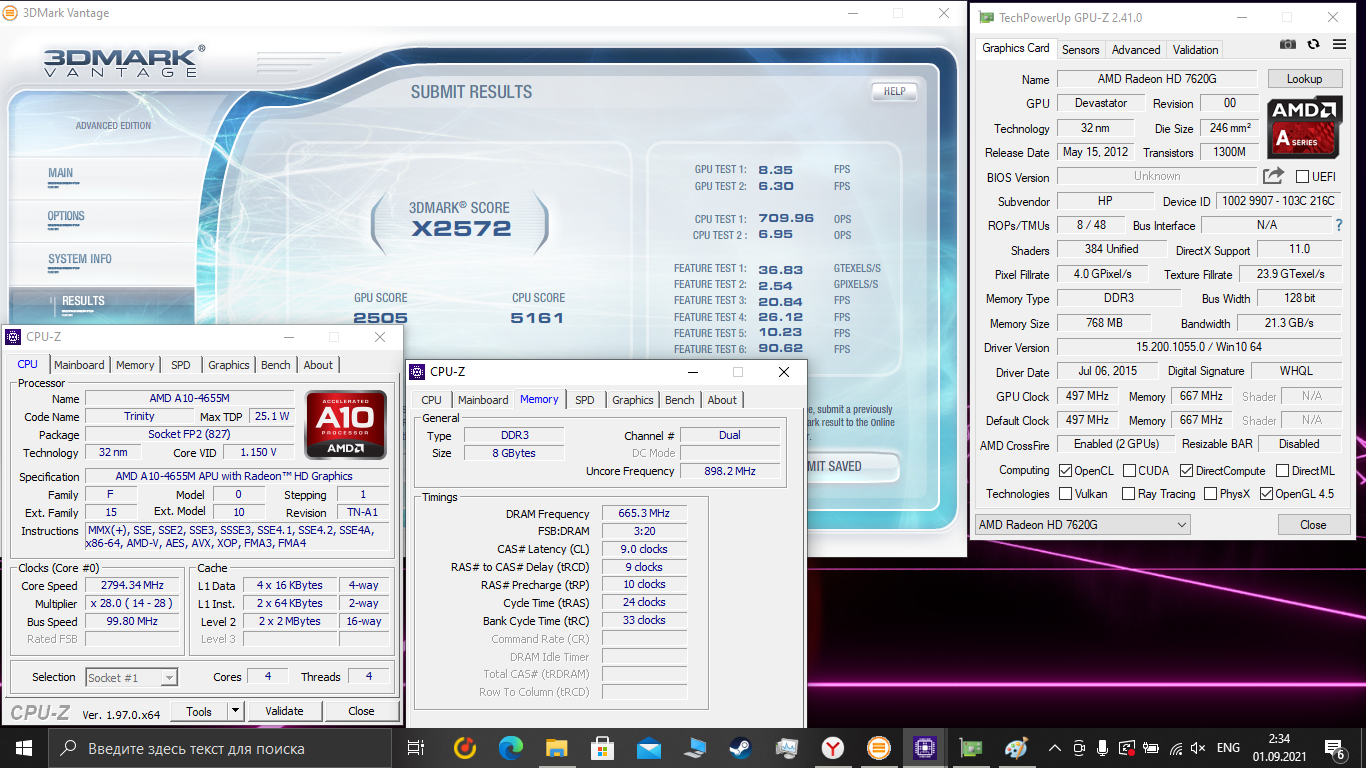The height and width of the screenshot is (768, 1366).
Task: Toggle the UEFI checkbox in GPU-Z
Action: pos(1302,177)
